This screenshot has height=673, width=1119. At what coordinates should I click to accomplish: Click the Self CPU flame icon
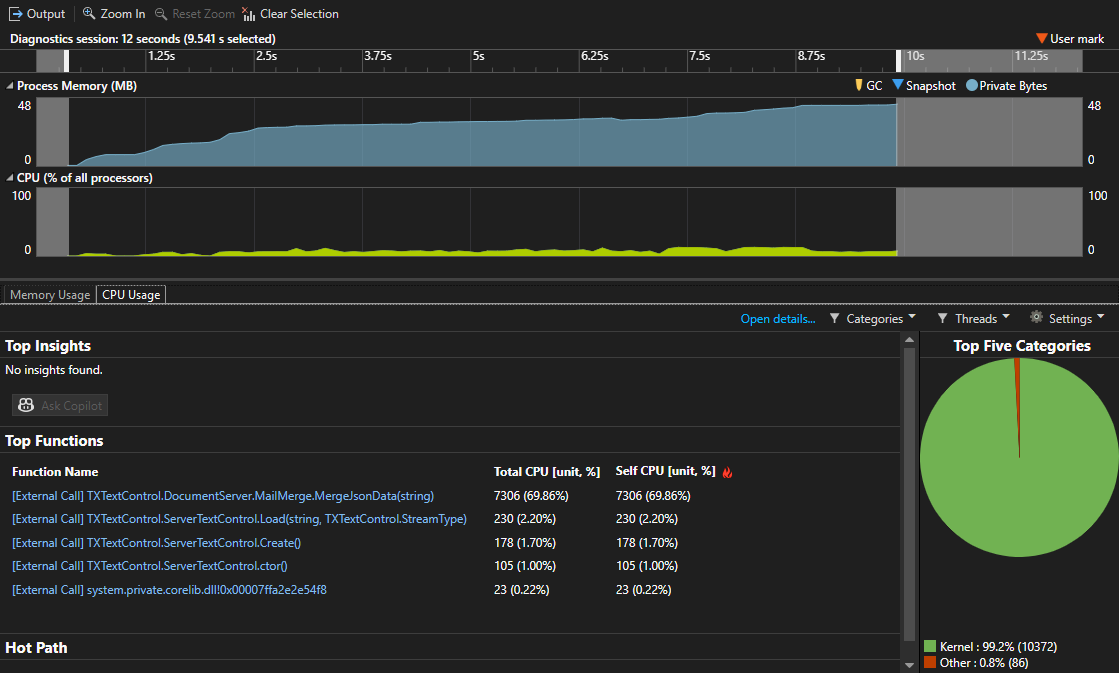[727, 472]
